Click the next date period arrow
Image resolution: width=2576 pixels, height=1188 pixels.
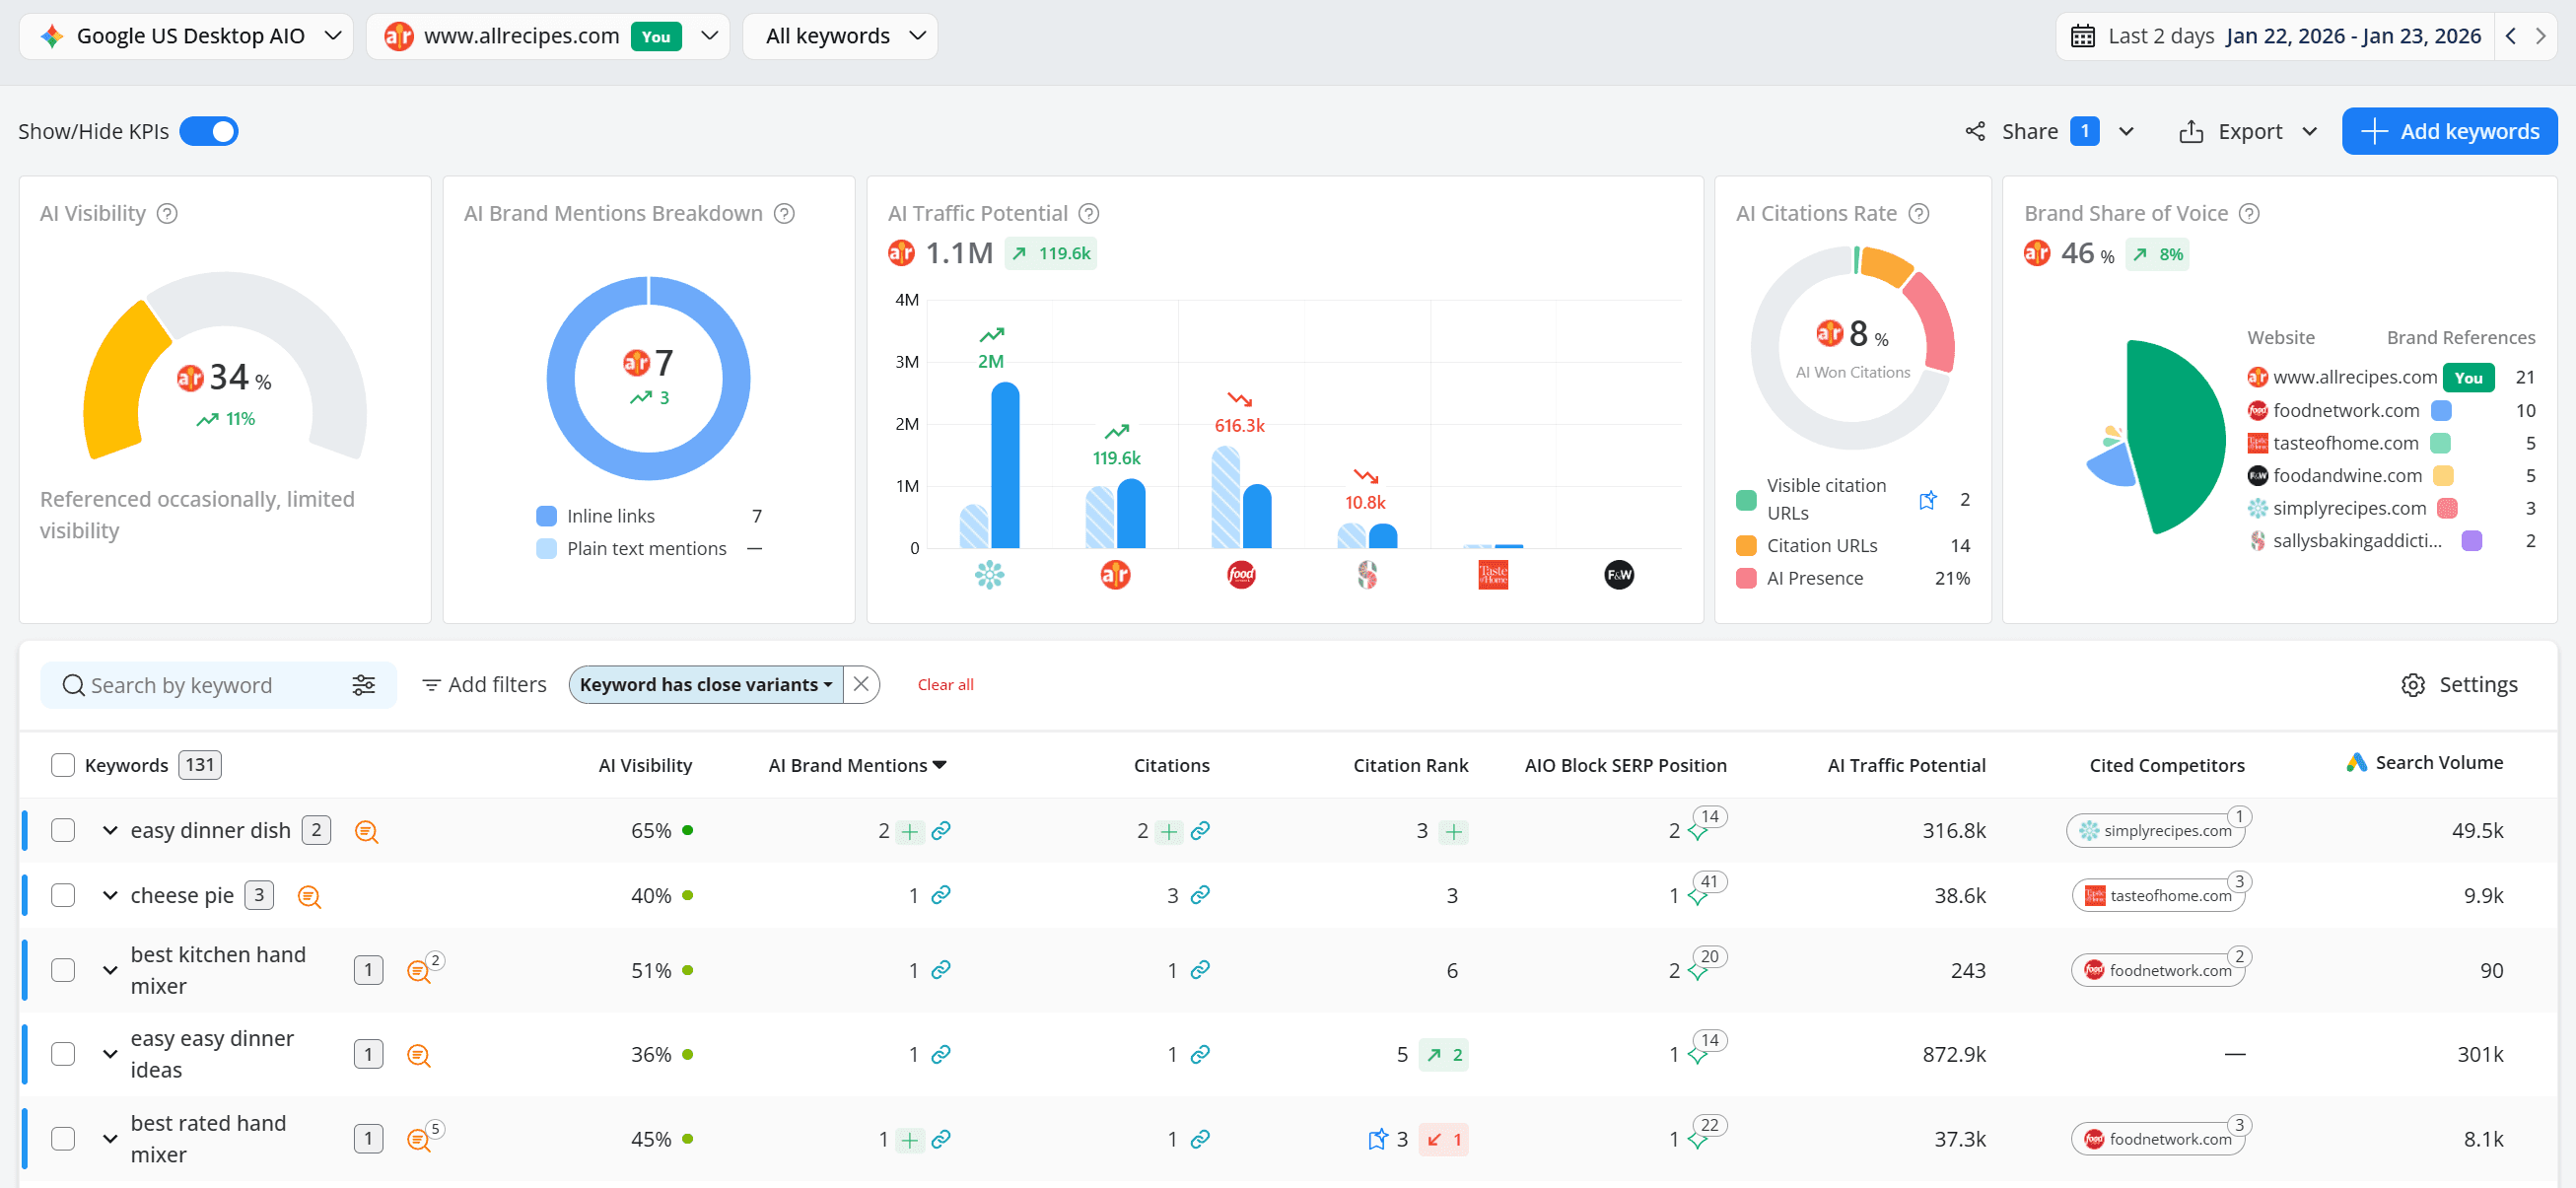[2541, 36]
